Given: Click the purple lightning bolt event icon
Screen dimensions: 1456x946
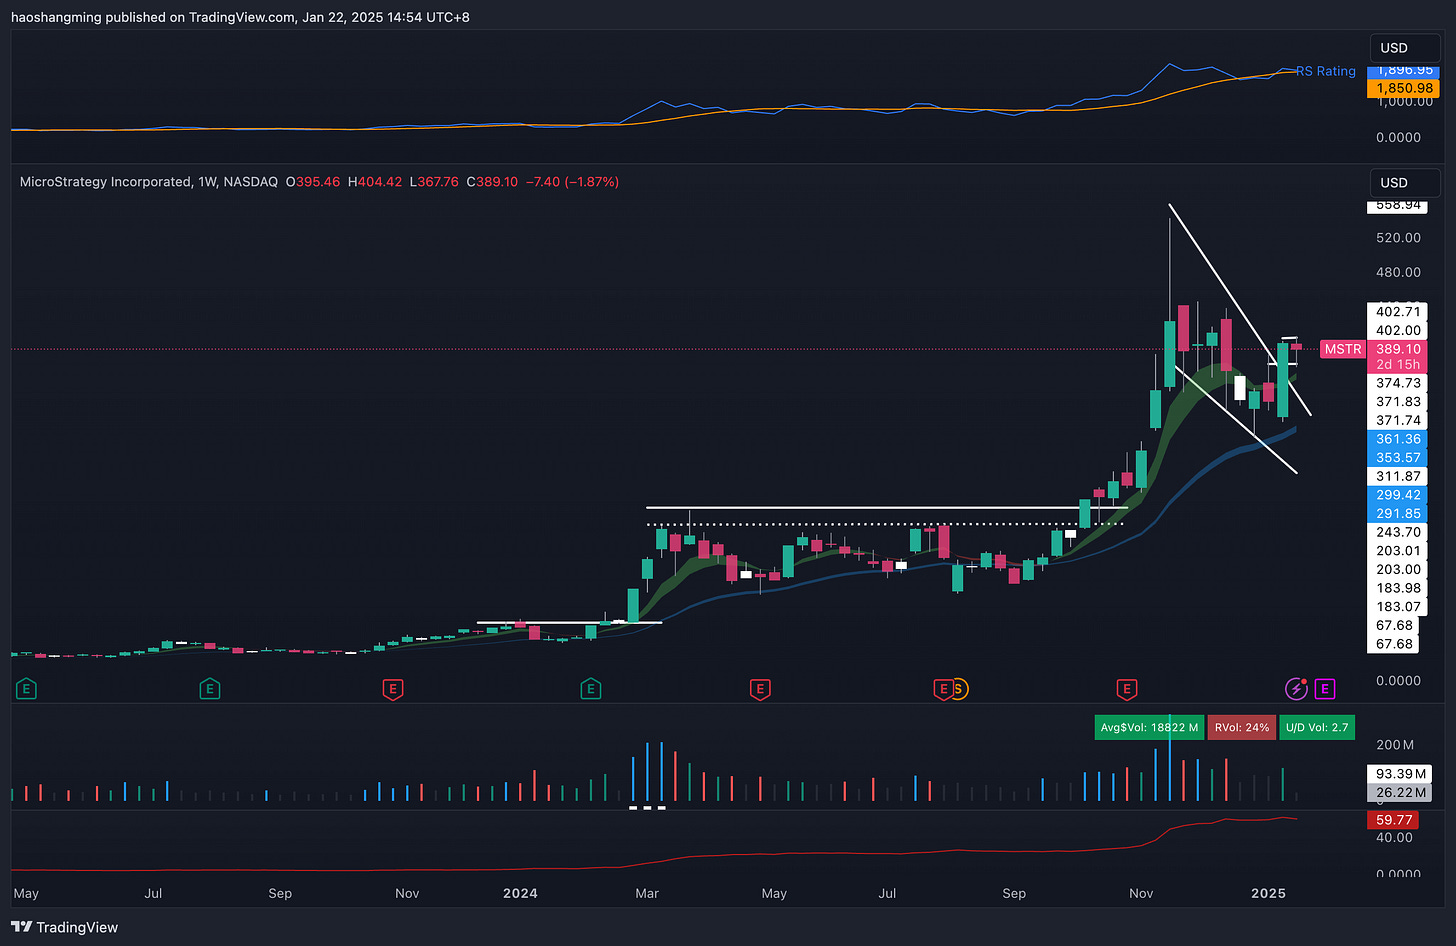Looking at the screenshot, I should pyautogui.click(x=1296, y=688).
